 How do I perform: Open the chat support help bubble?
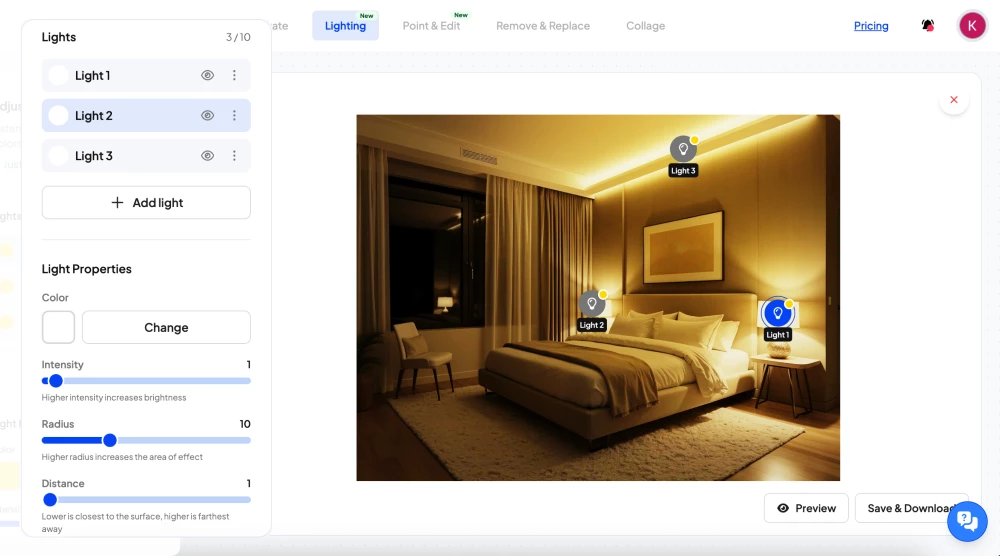966,520
